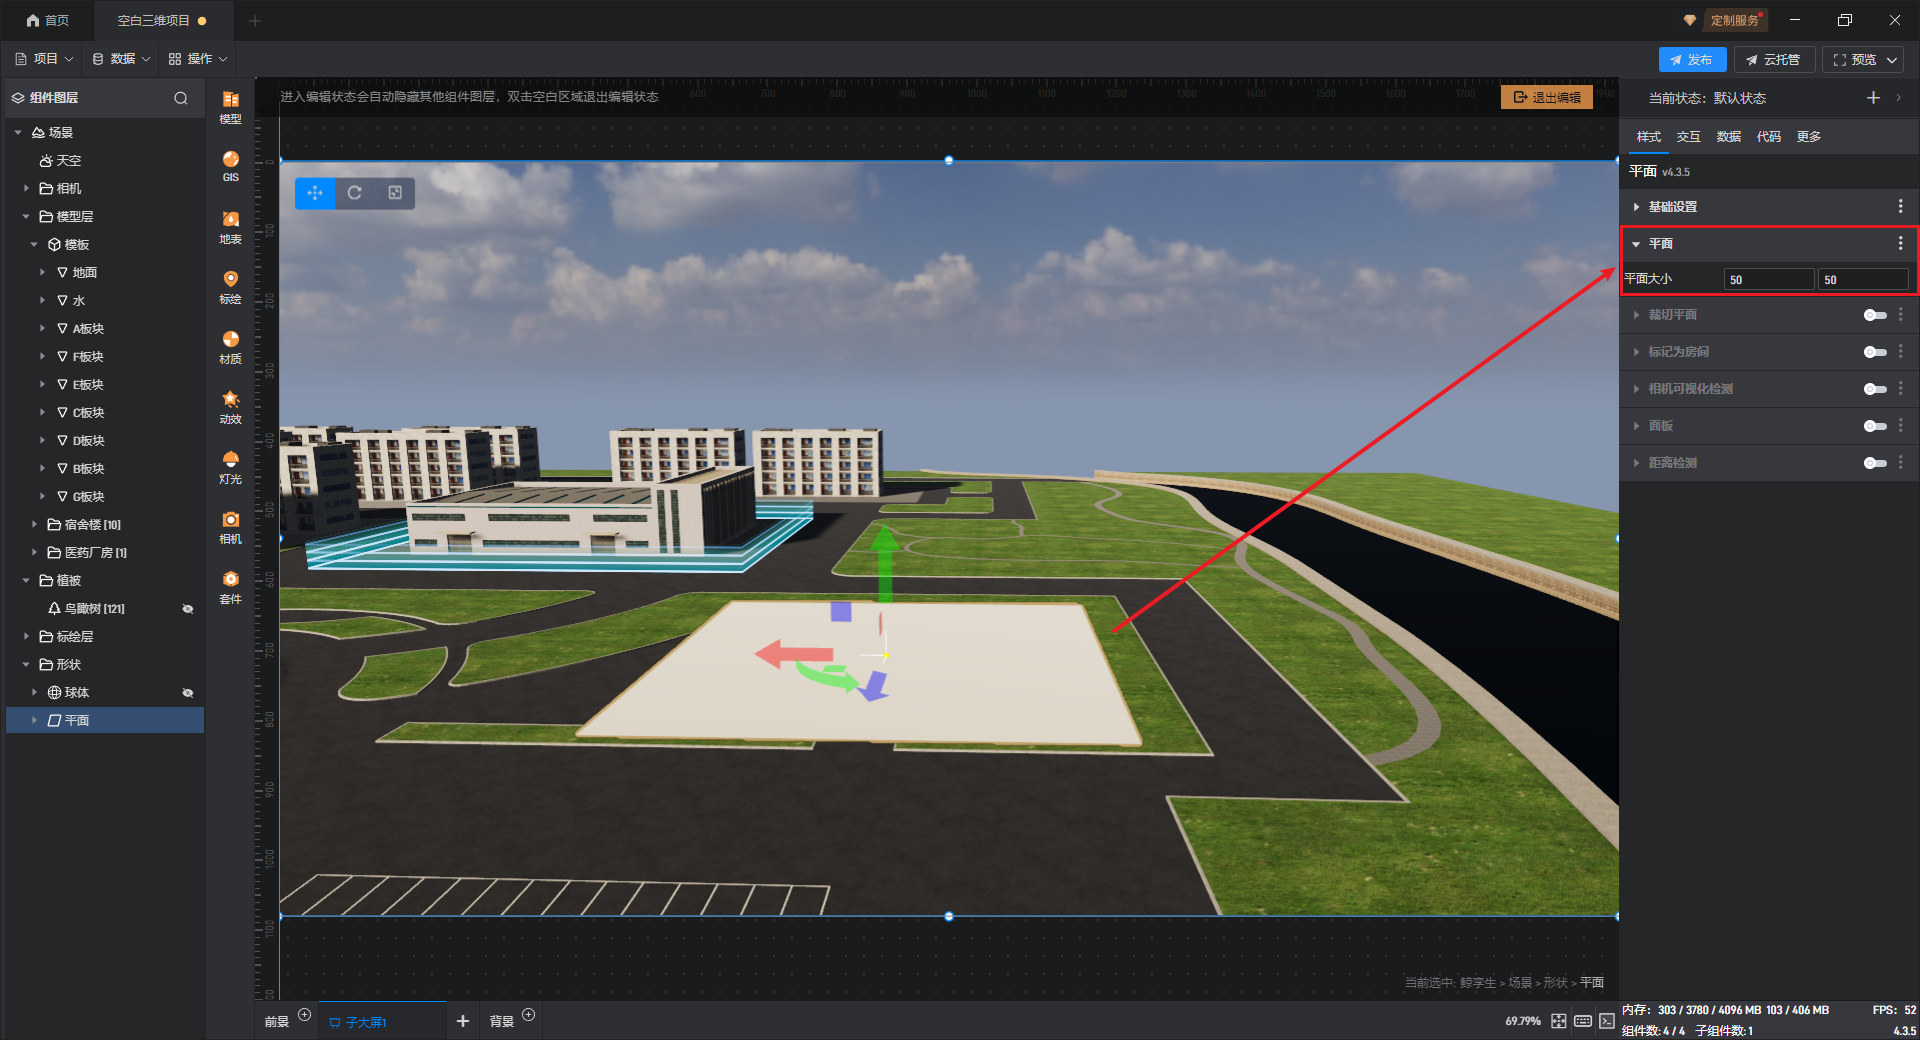Open the 材质 material icon
The image size is (1920, 1040).
230,346
